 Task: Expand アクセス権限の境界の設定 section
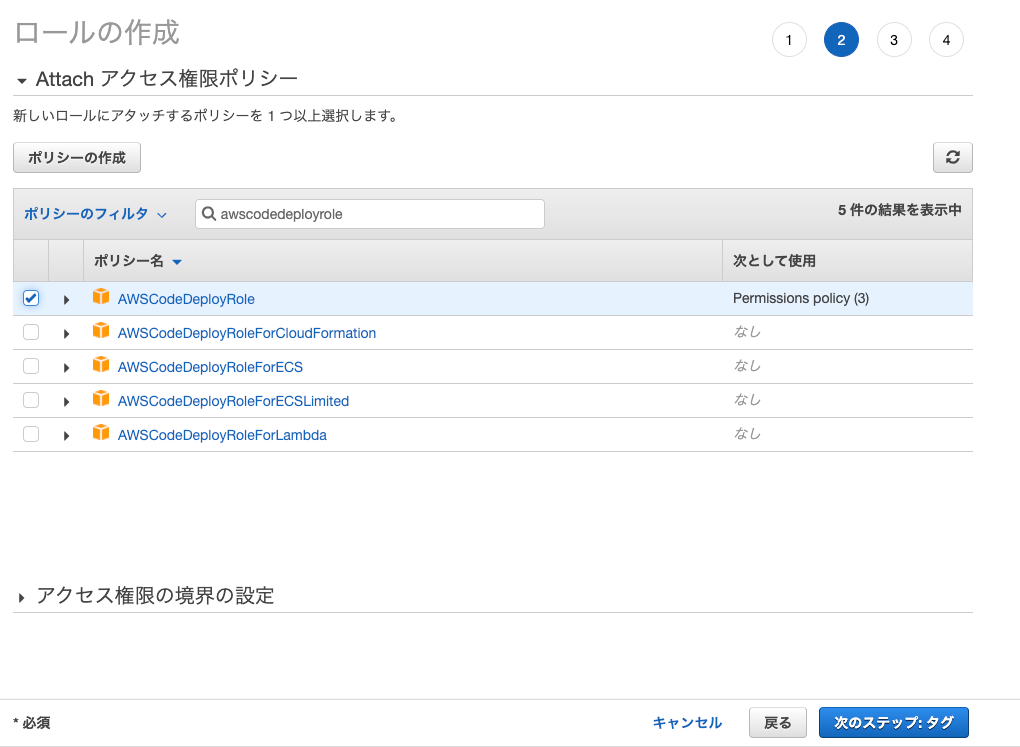pyautogui.click(x=19, y=594)
